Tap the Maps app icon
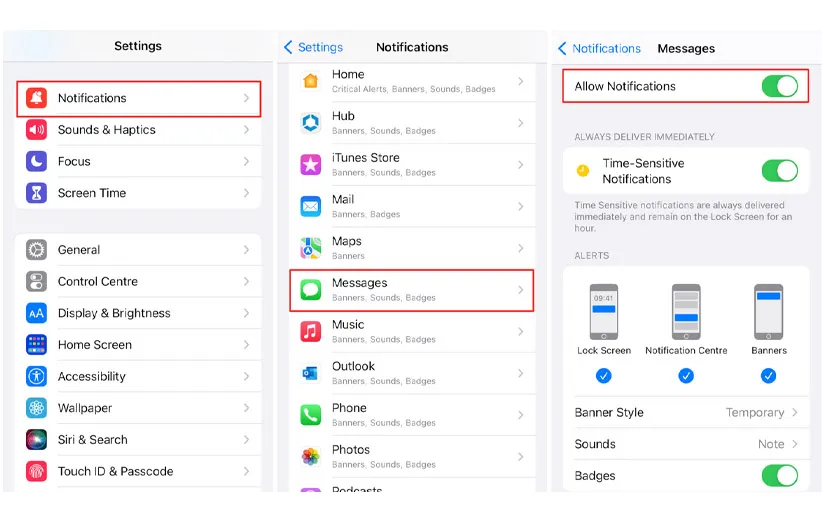 (311, 247)
